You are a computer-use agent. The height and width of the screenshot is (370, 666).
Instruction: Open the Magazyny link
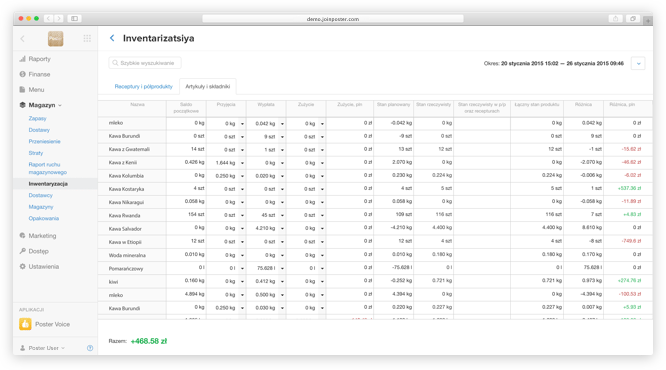pyautogui.click(x=41, y=207)
